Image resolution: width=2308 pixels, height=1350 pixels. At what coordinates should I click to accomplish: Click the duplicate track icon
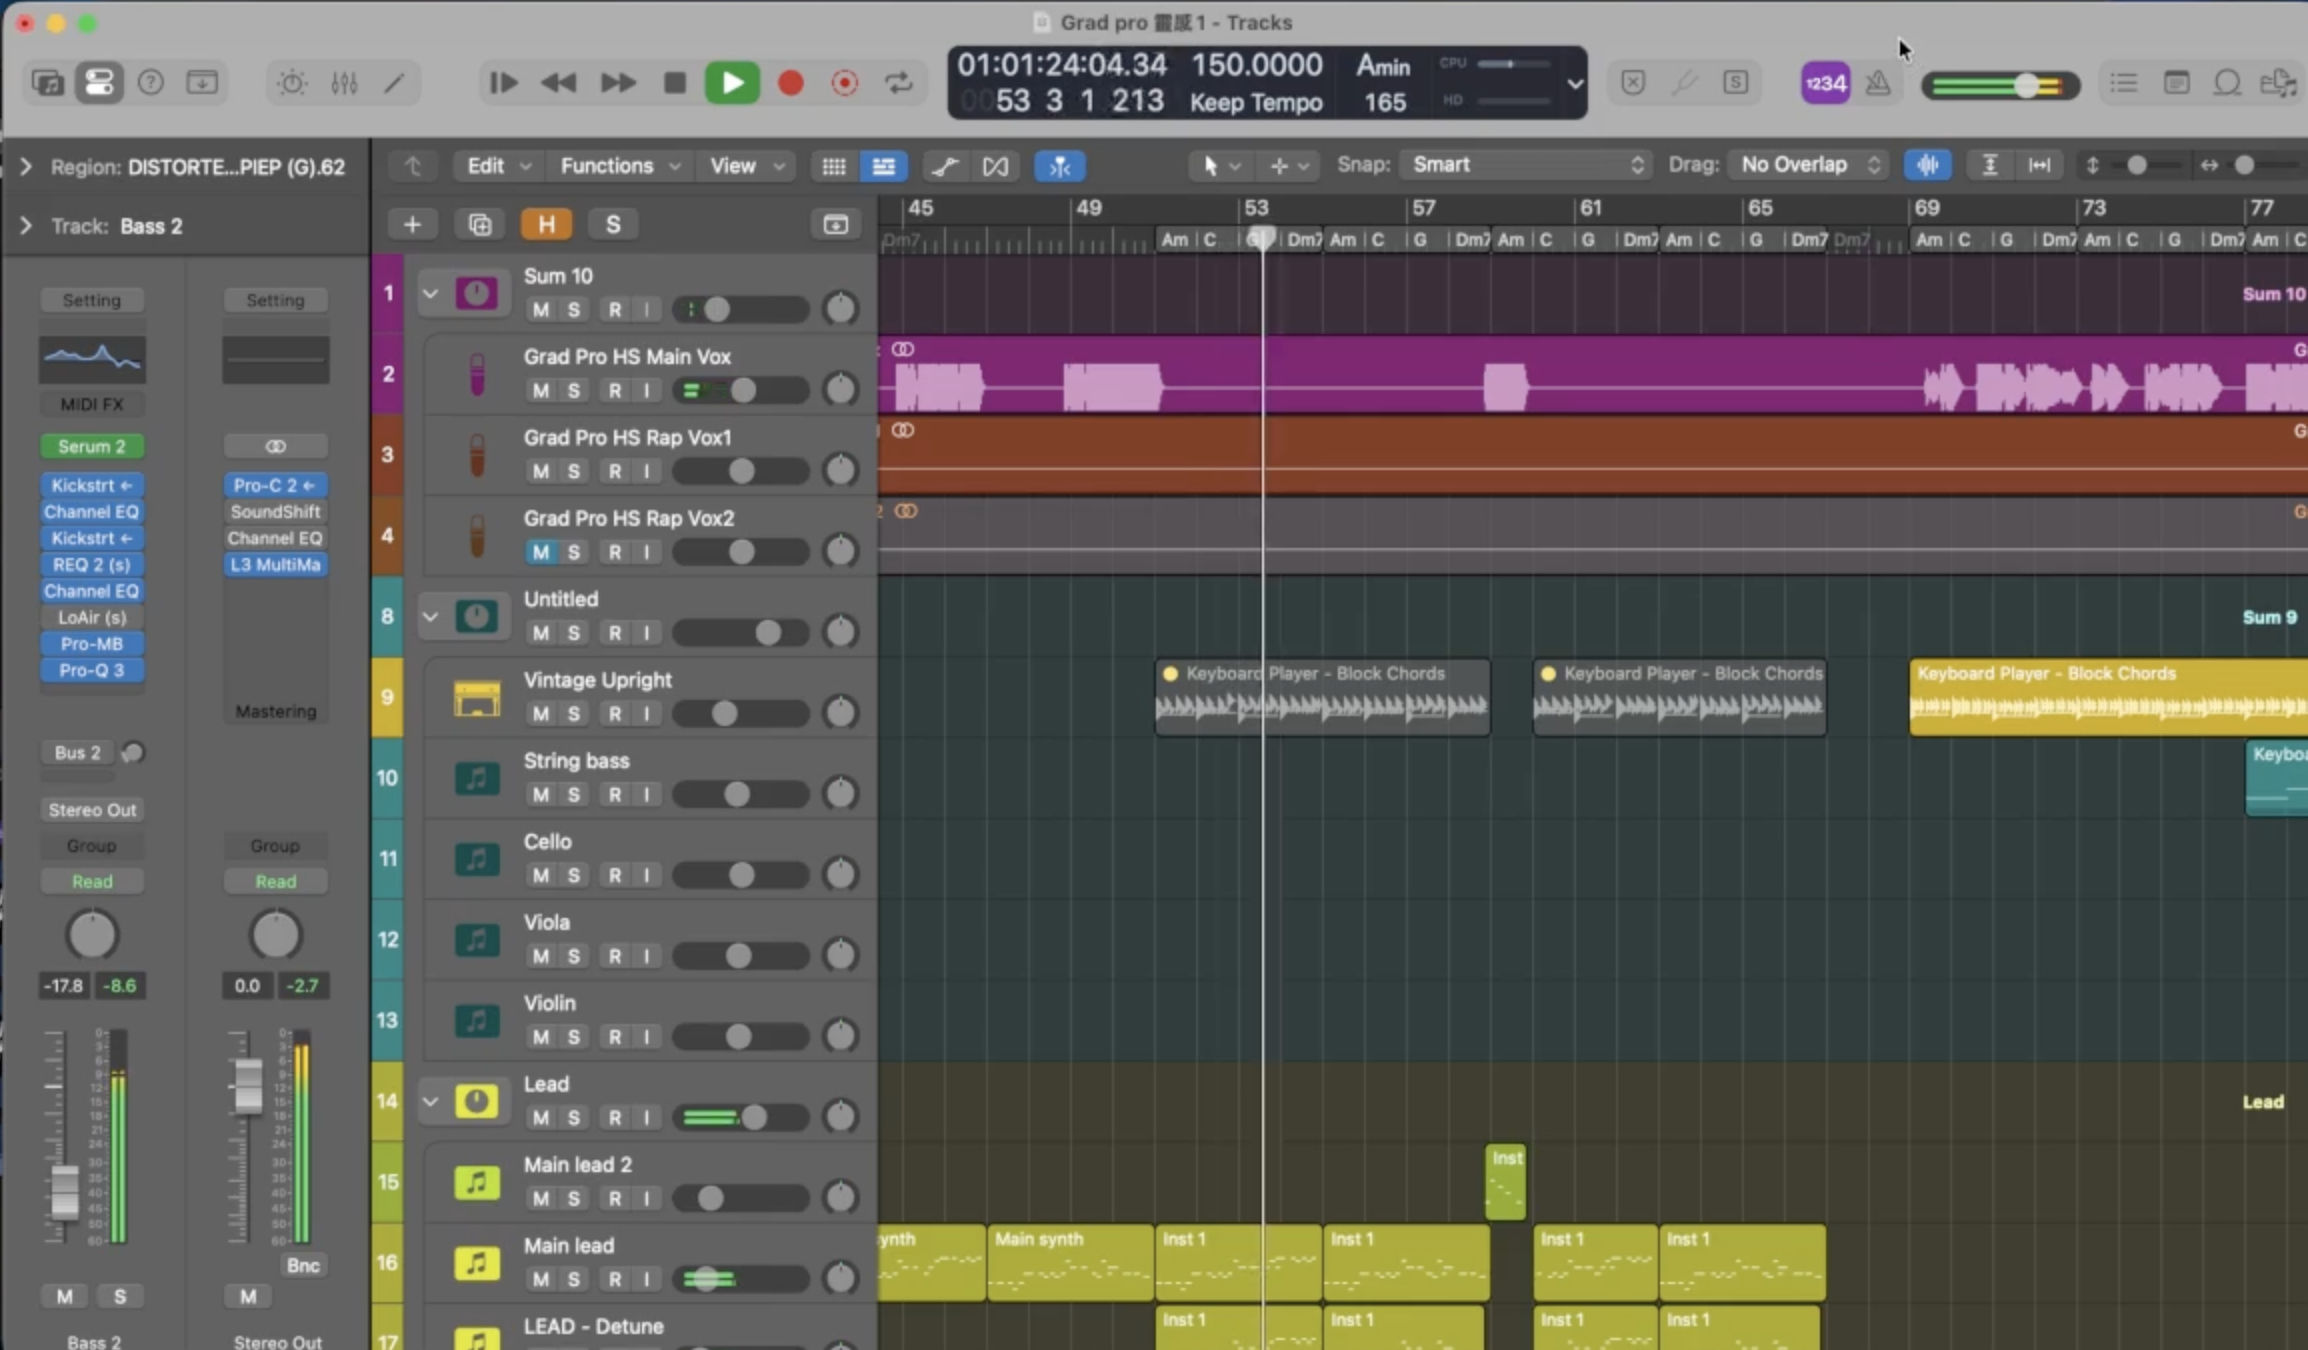click(x=480, y=225)
